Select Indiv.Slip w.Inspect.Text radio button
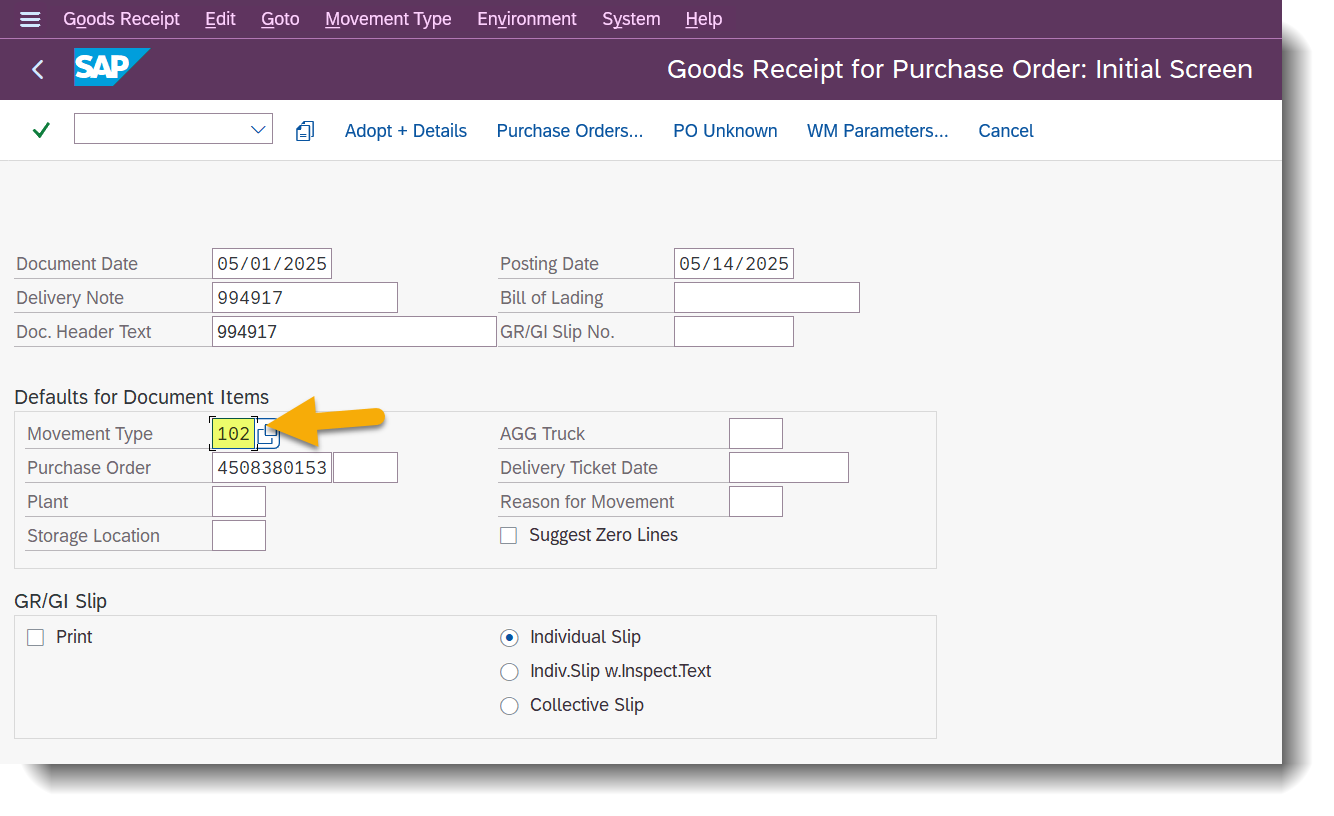Screen dimensions: 1334x816 point(510,671)
